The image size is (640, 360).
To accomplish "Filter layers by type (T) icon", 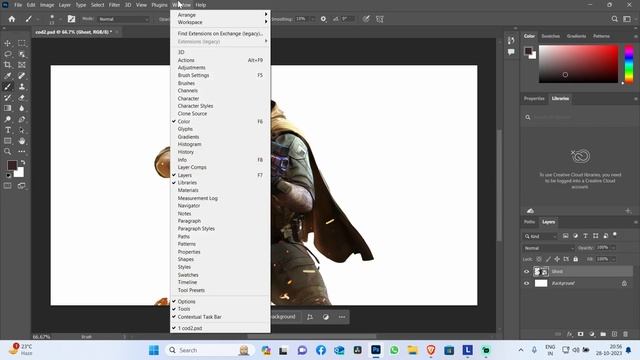I will (x=585, y=236).
